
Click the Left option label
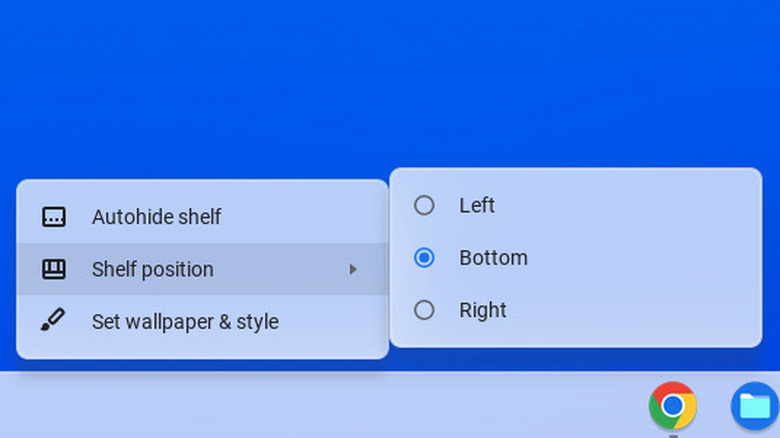[x=477, y=205]
